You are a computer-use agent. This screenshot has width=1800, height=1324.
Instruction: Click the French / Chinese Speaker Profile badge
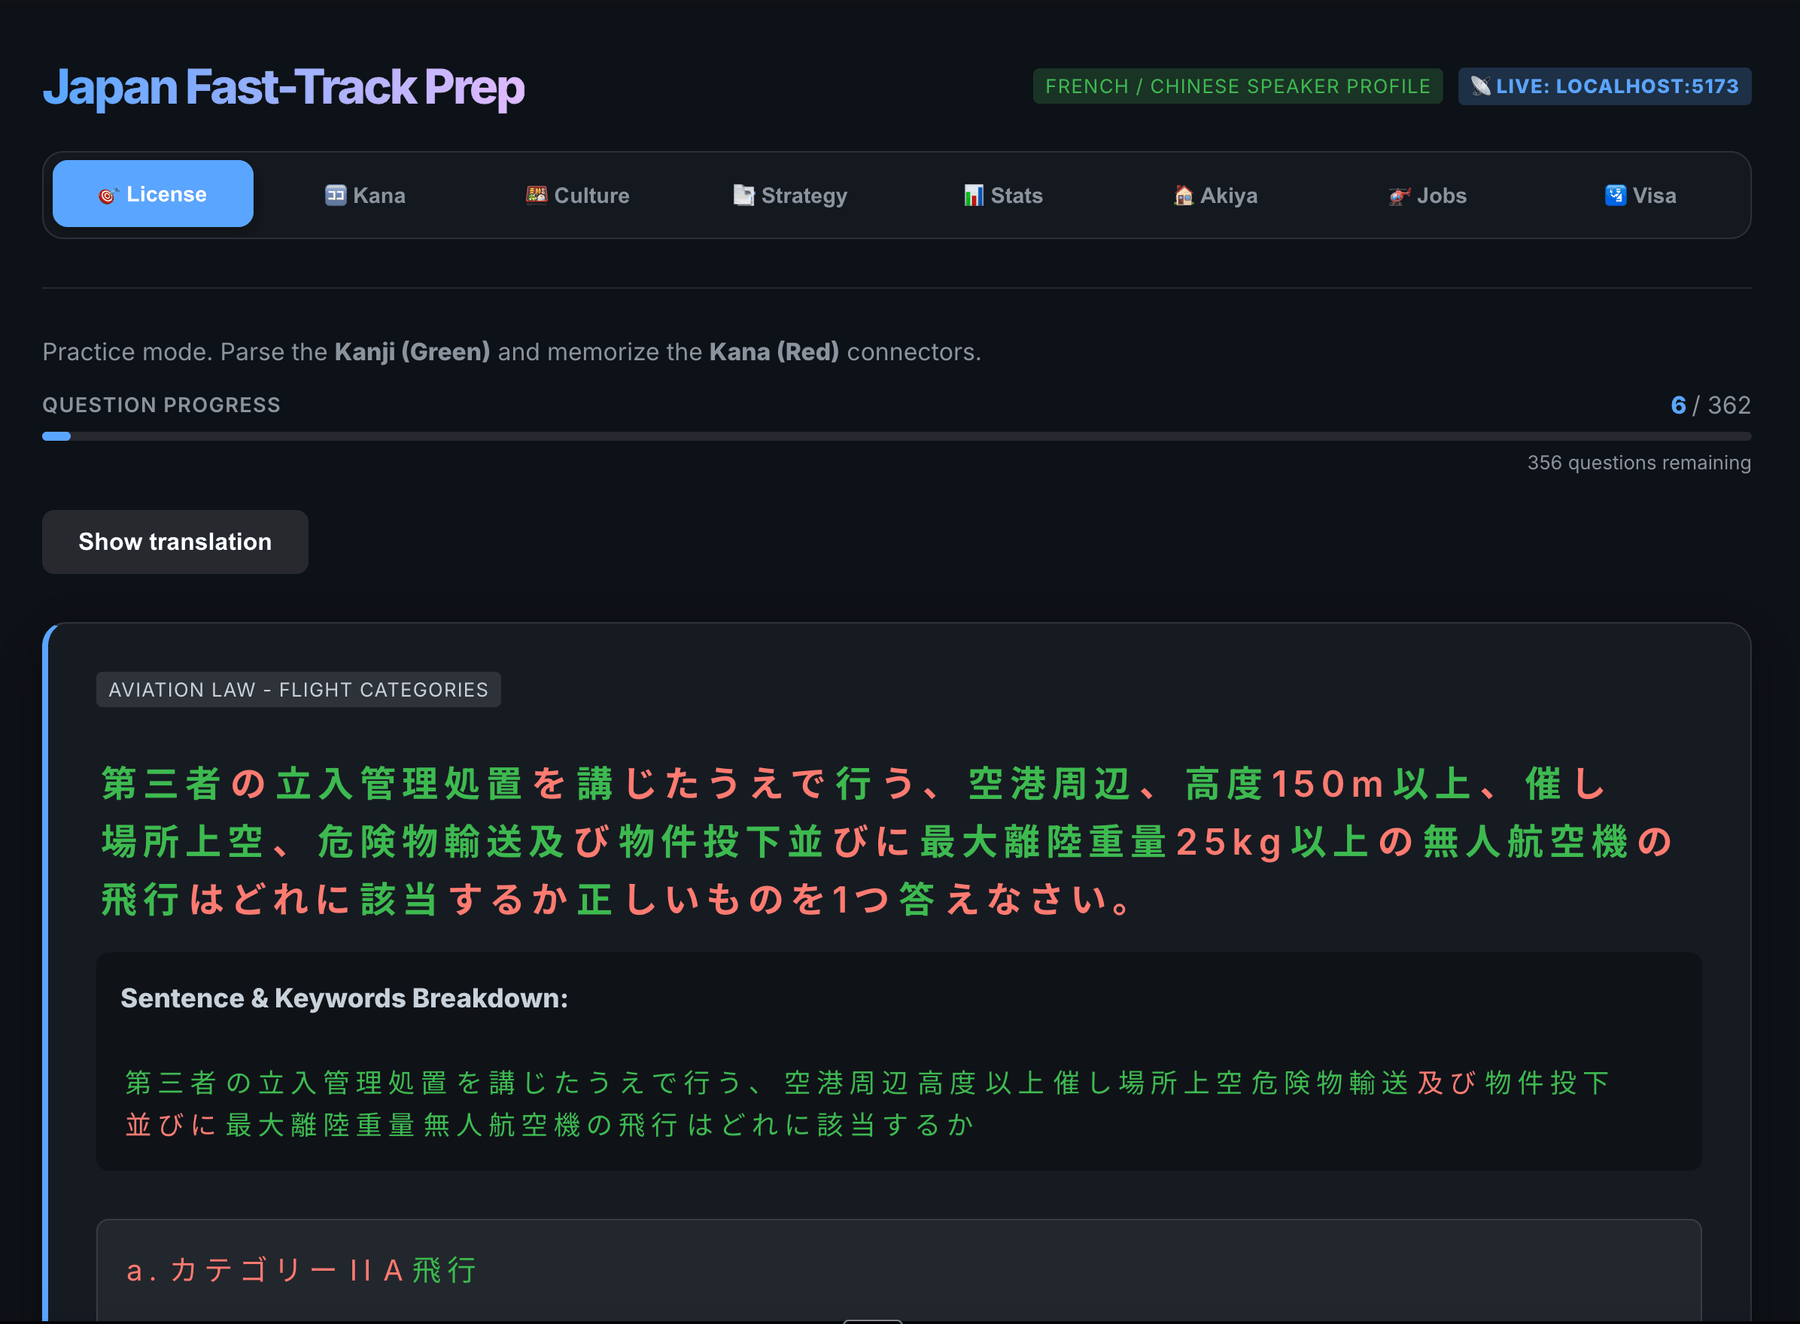1238,86
